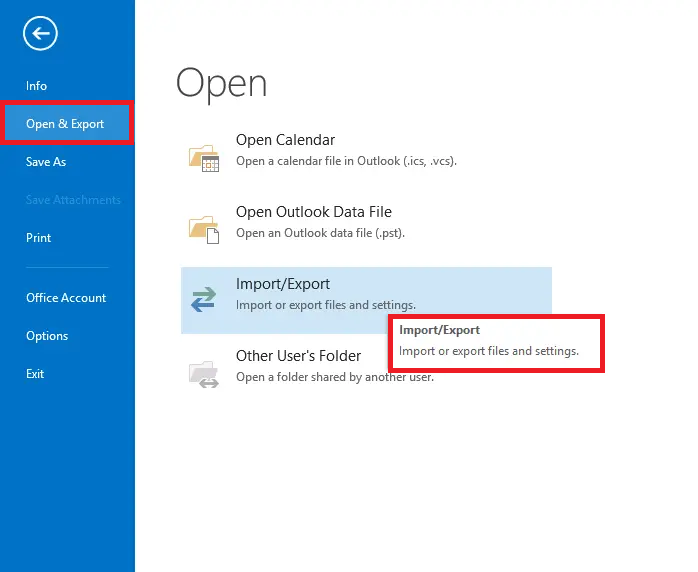Click the Import/Export arrows icon
The height and width of the screenshot is (572, 698).
(204, 299)
